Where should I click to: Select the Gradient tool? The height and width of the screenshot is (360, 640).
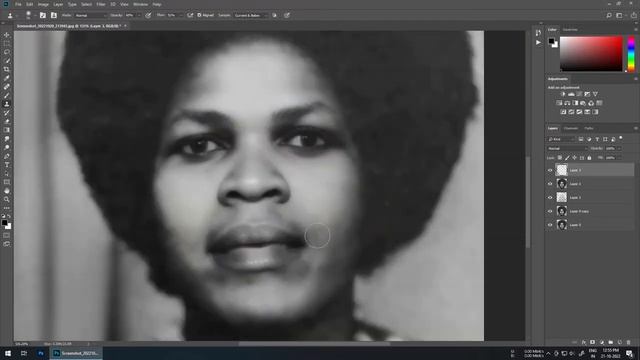tap(7, 130)
